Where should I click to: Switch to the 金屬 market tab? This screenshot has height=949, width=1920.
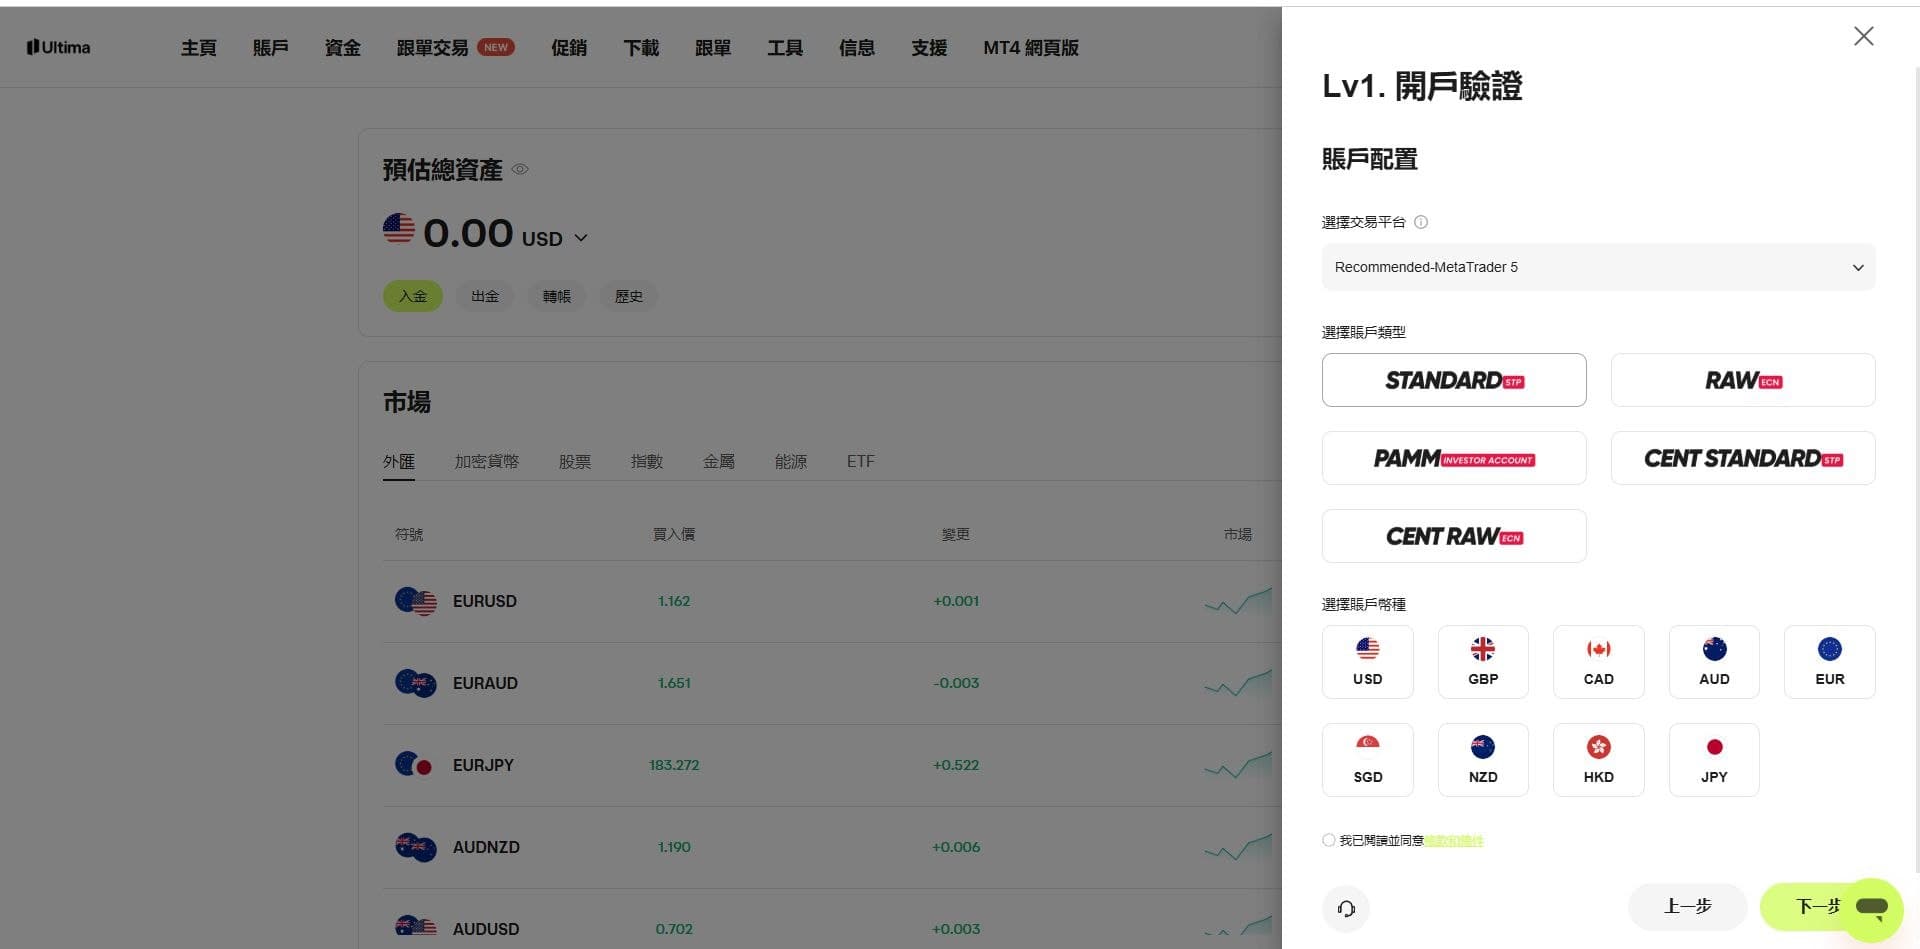point(719,461)
